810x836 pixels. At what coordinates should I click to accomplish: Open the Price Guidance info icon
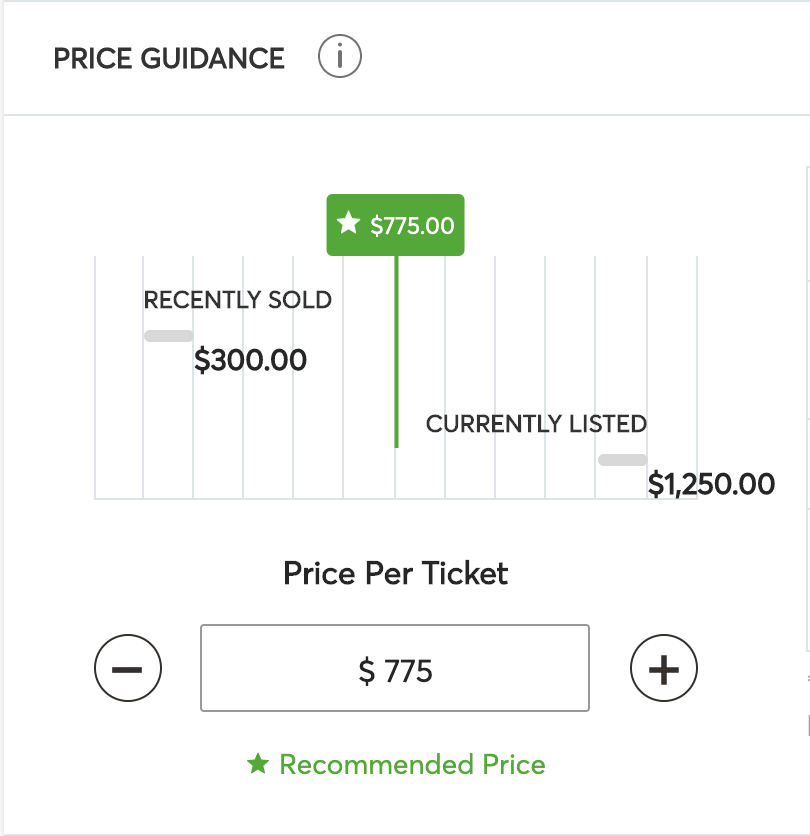tap(340, 57)
